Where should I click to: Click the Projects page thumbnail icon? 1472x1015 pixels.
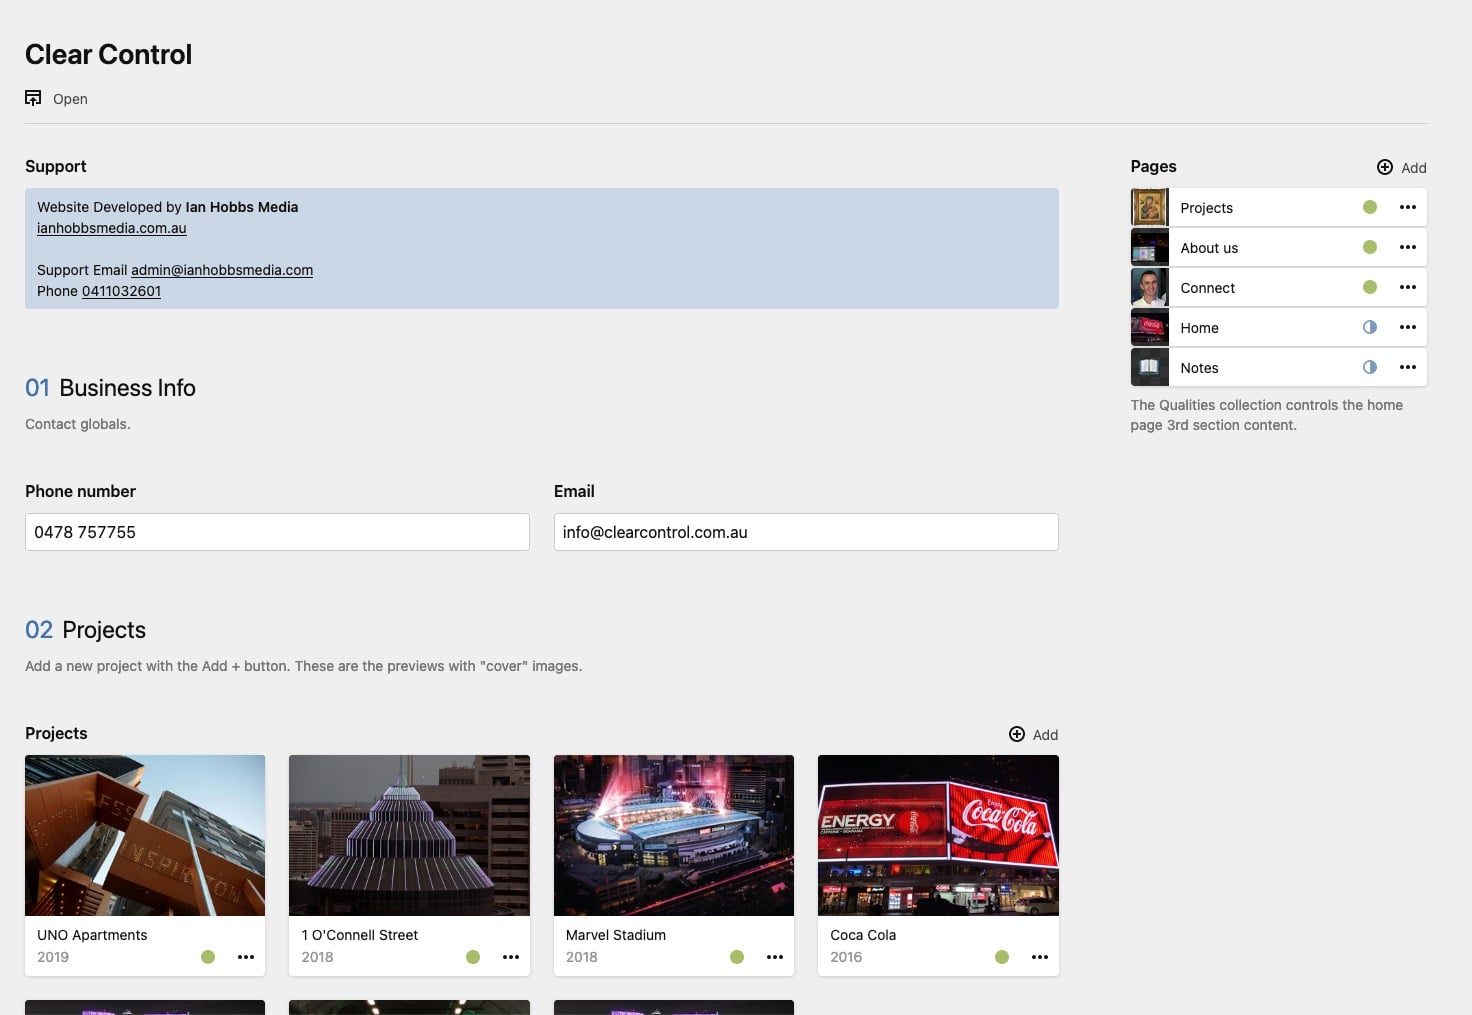[x=1149, y=207]
